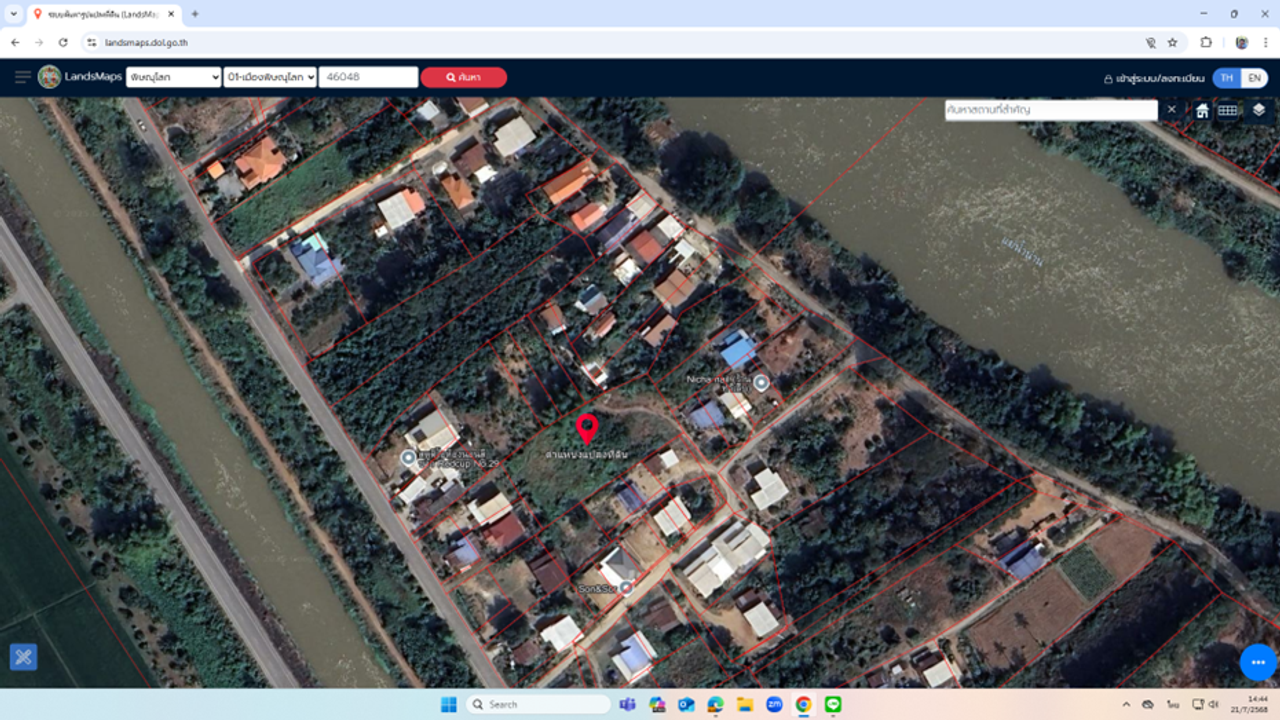
Task: Select the LandsMaps browser tab
Action: tap(100, 14)
